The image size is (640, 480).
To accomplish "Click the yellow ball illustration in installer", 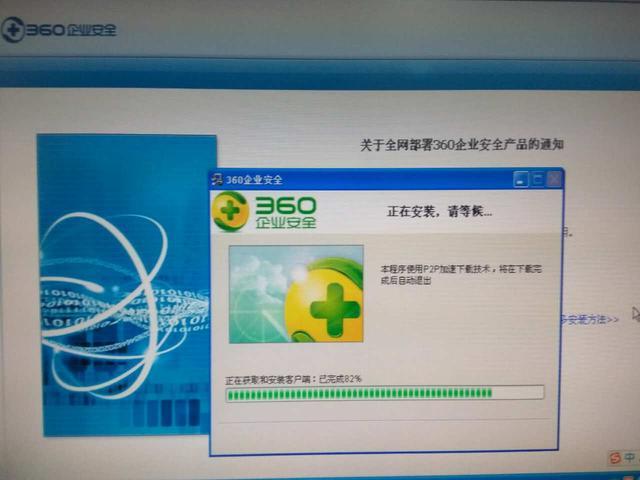I will (296, 294).
